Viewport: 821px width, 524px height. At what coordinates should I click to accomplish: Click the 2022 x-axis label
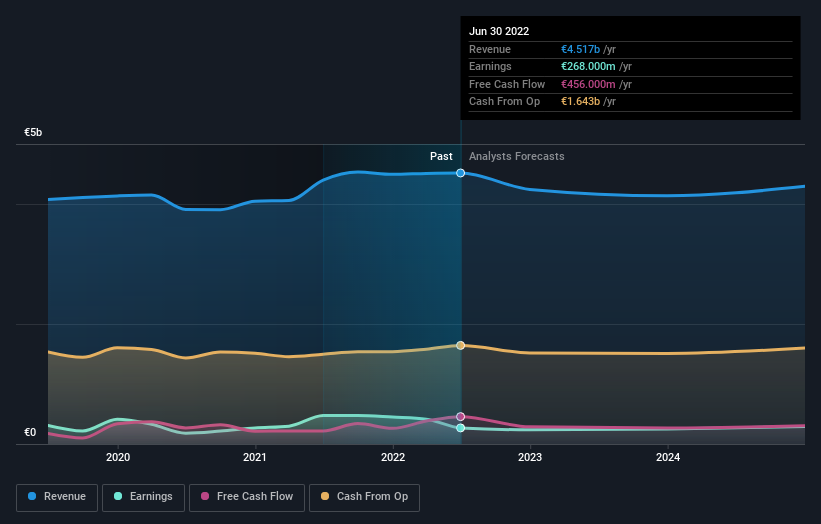[393, 457]
